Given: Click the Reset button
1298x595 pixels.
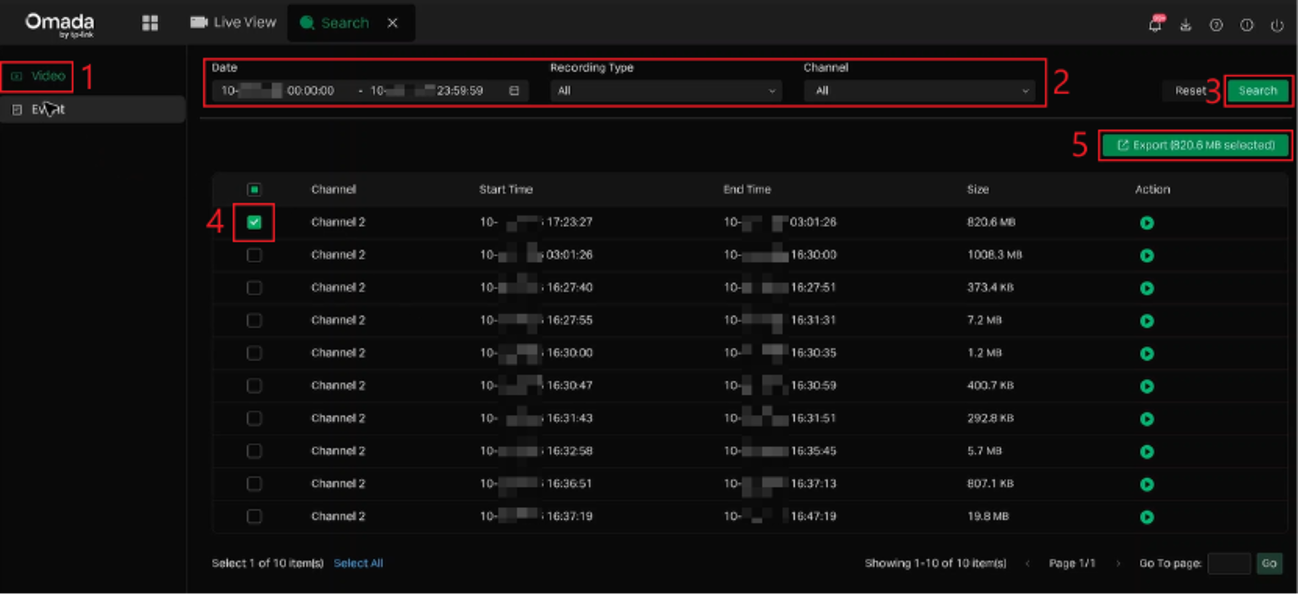Looking at the screenshot, I should (x=1190, y=91).
